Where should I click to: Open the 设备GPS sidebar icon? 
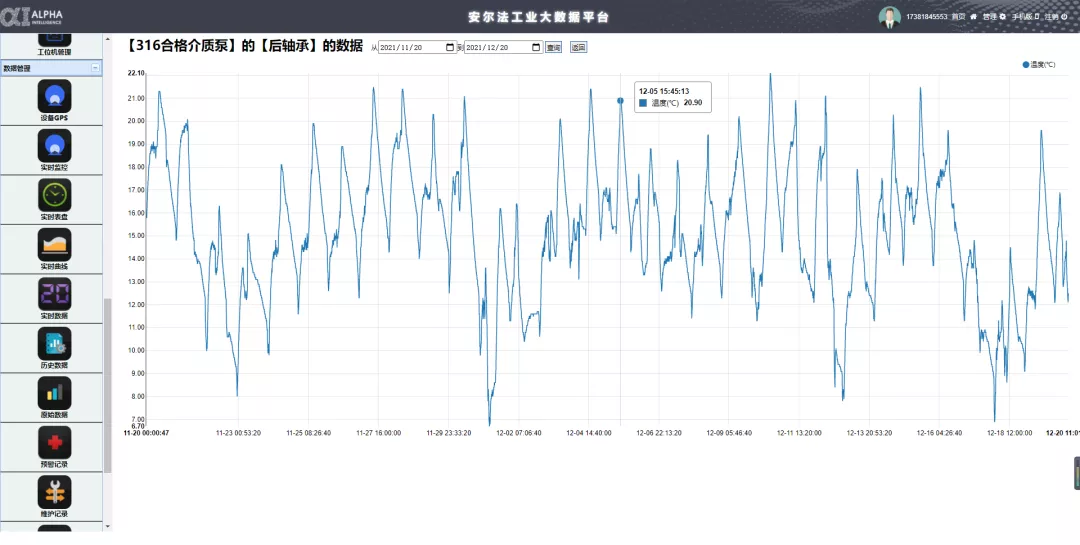pyautogui.click(x=54, y=96)
